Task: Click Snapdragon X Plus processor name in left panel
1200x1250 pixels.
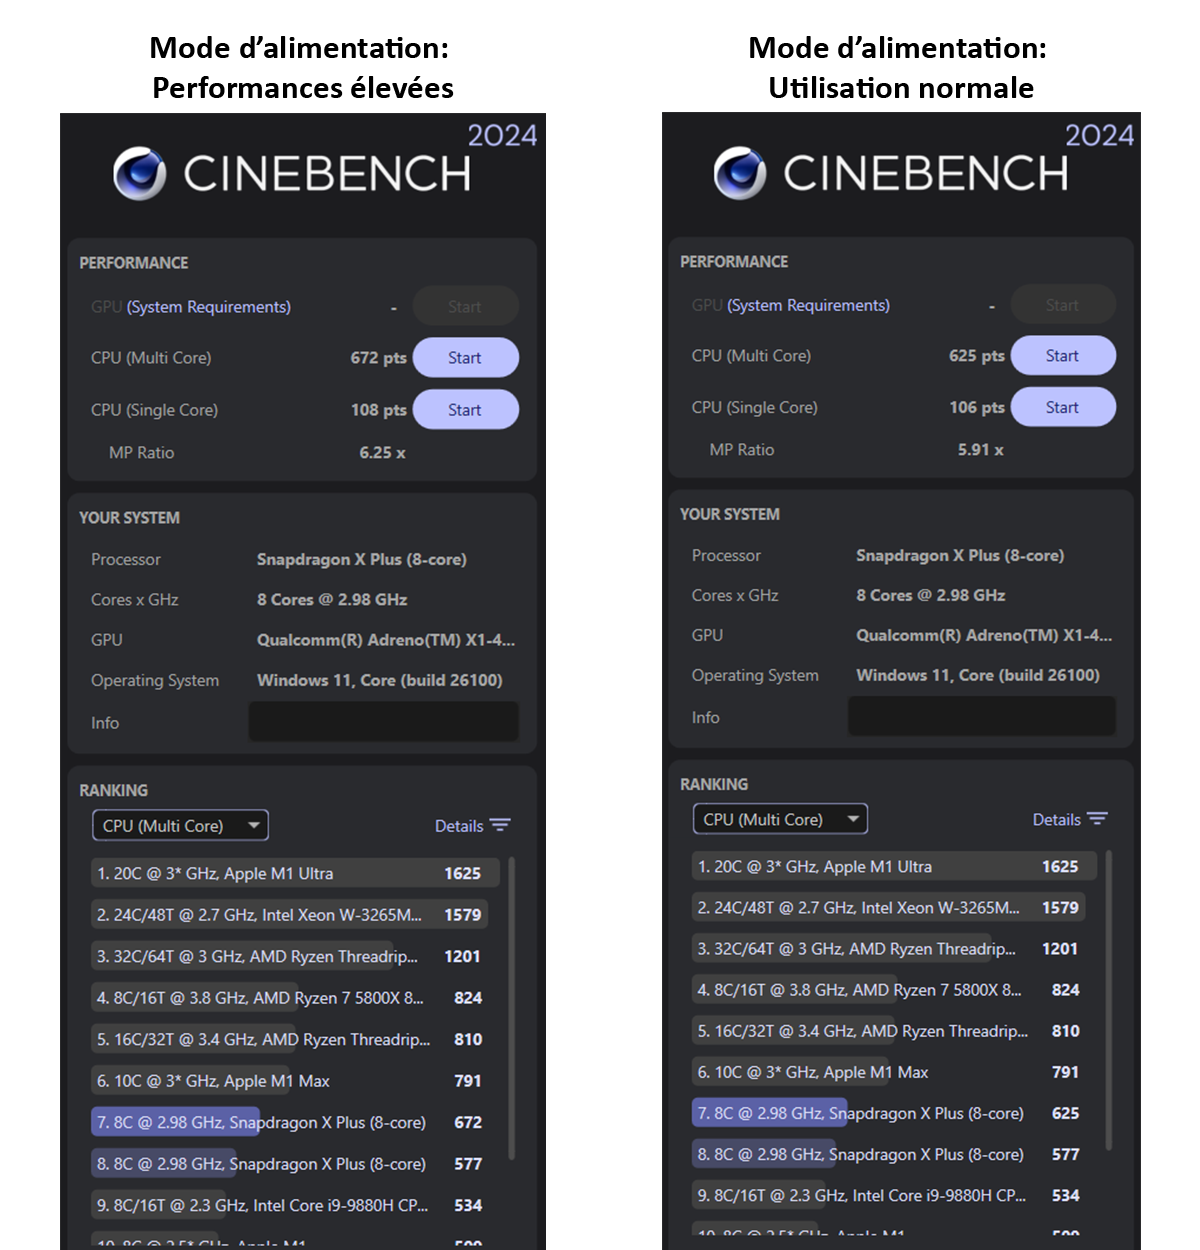Action: tap(361, 559)
